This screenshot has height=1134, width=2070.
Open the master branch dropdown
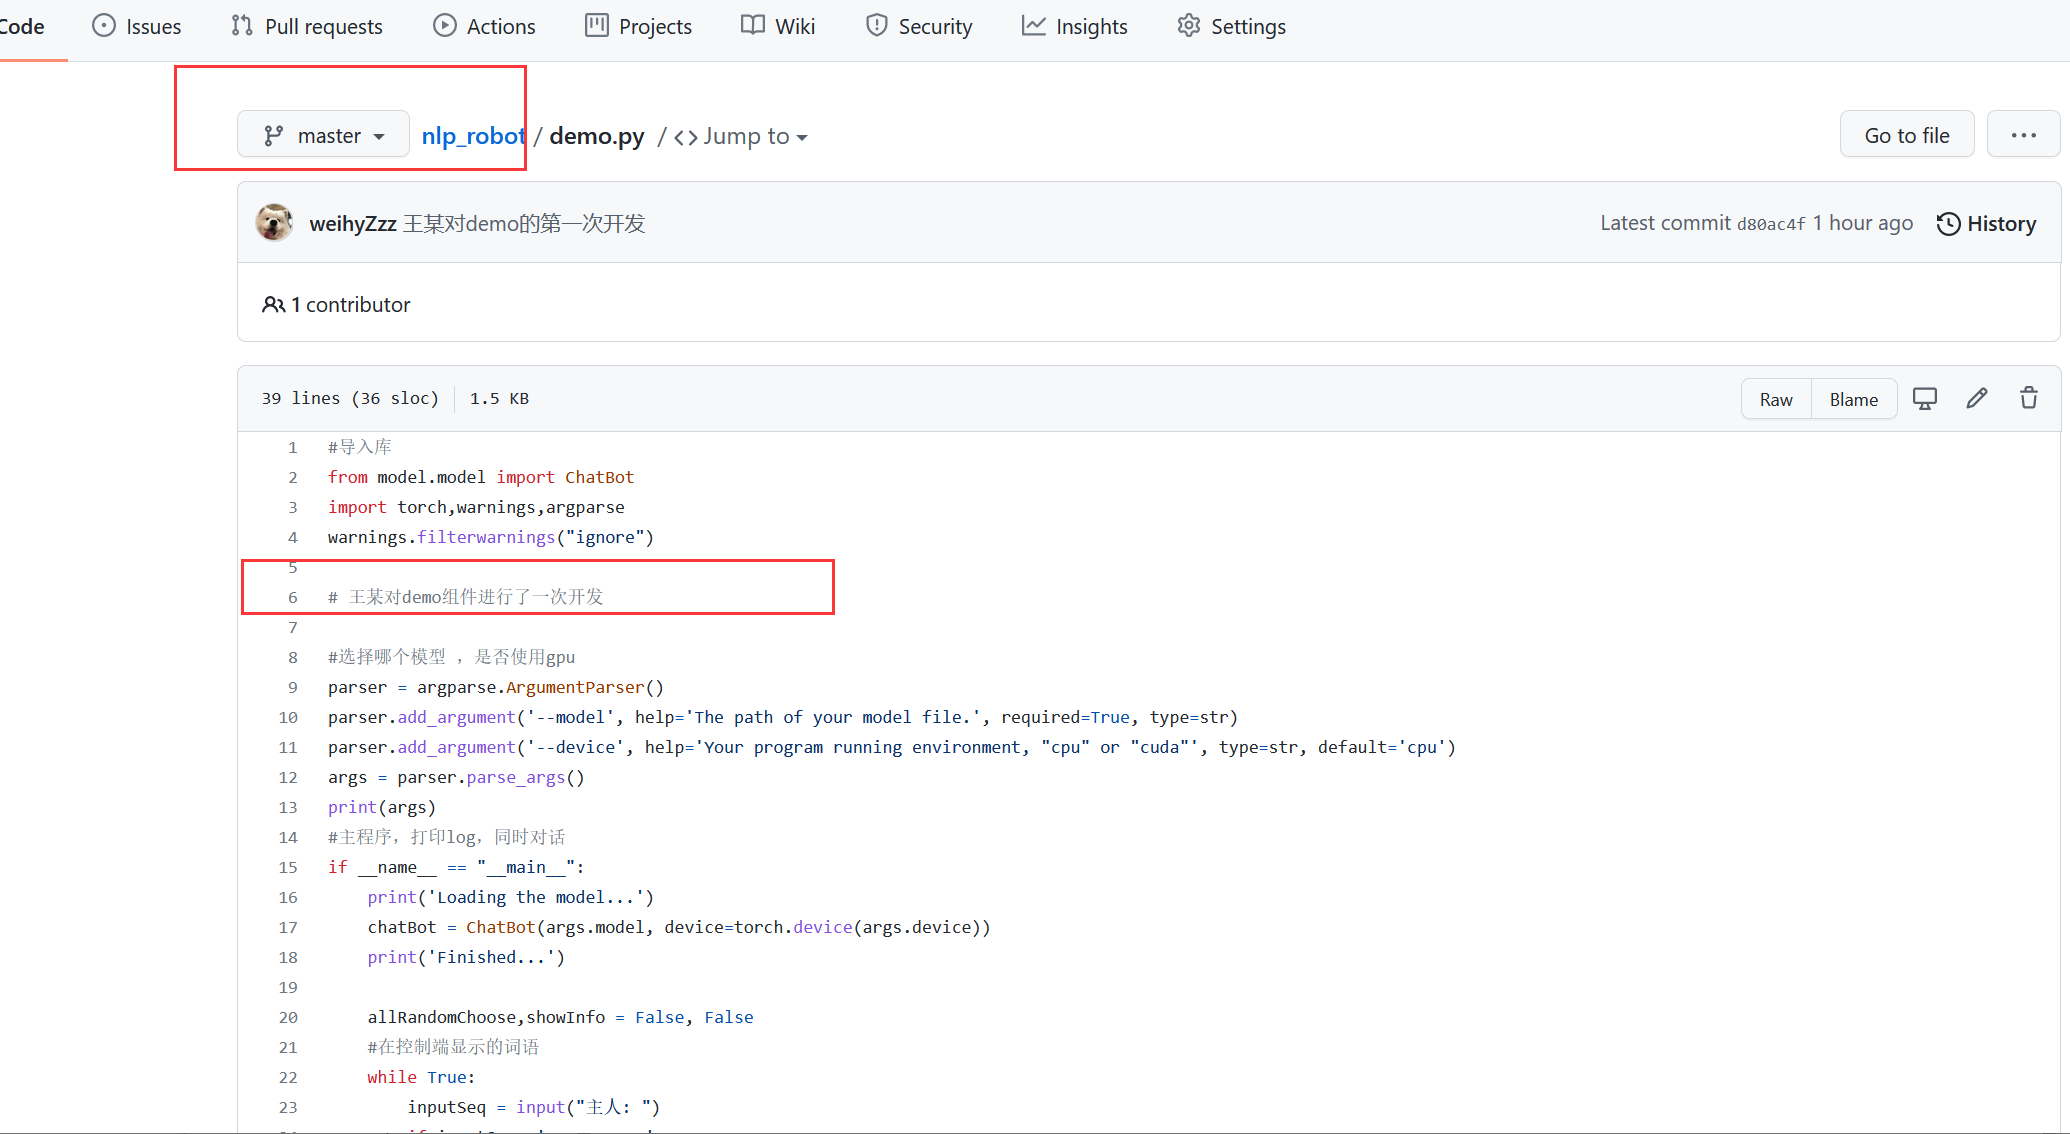(x=323, y=135)
